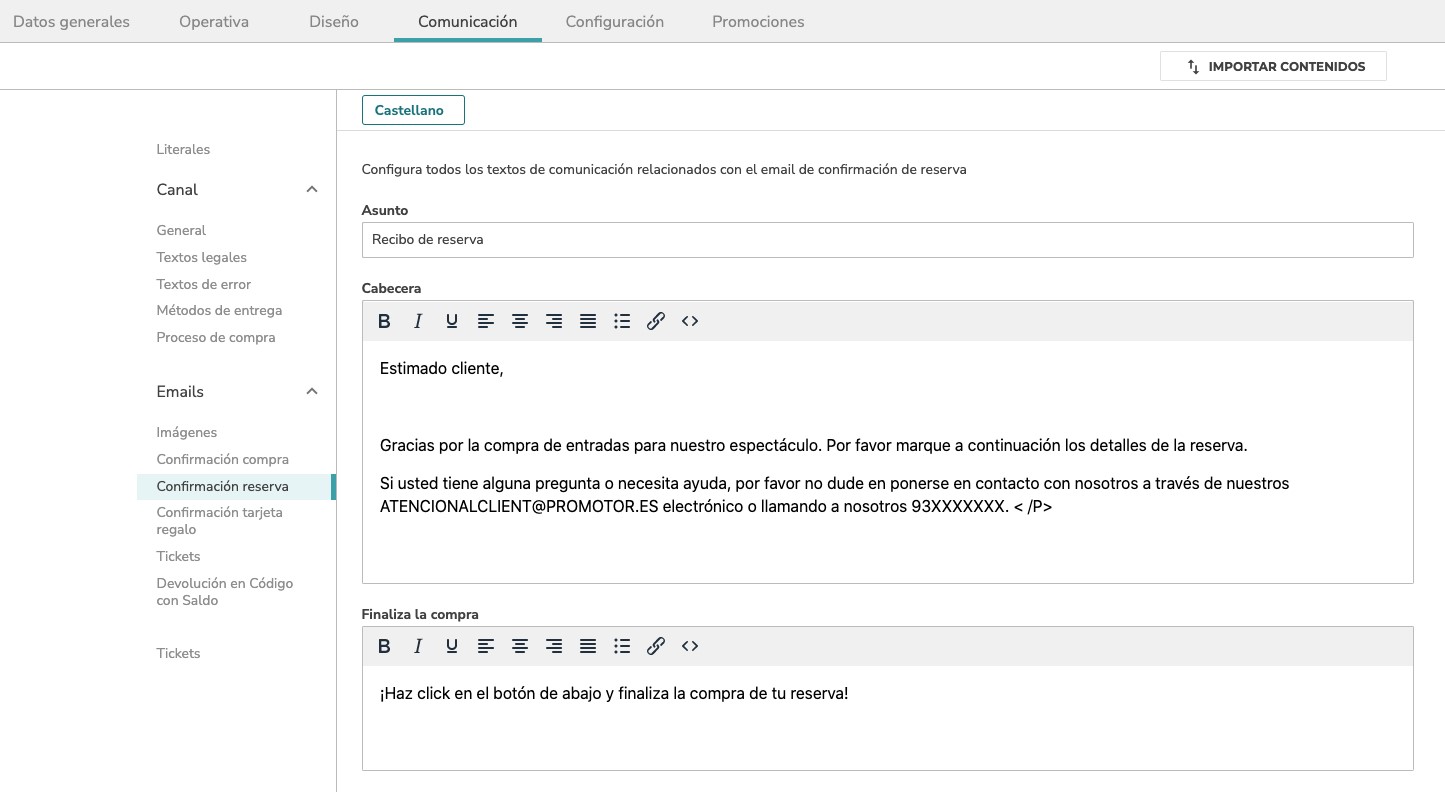Switch to the Configuración tab
1445x792 pixels.
tap(615, 21)
